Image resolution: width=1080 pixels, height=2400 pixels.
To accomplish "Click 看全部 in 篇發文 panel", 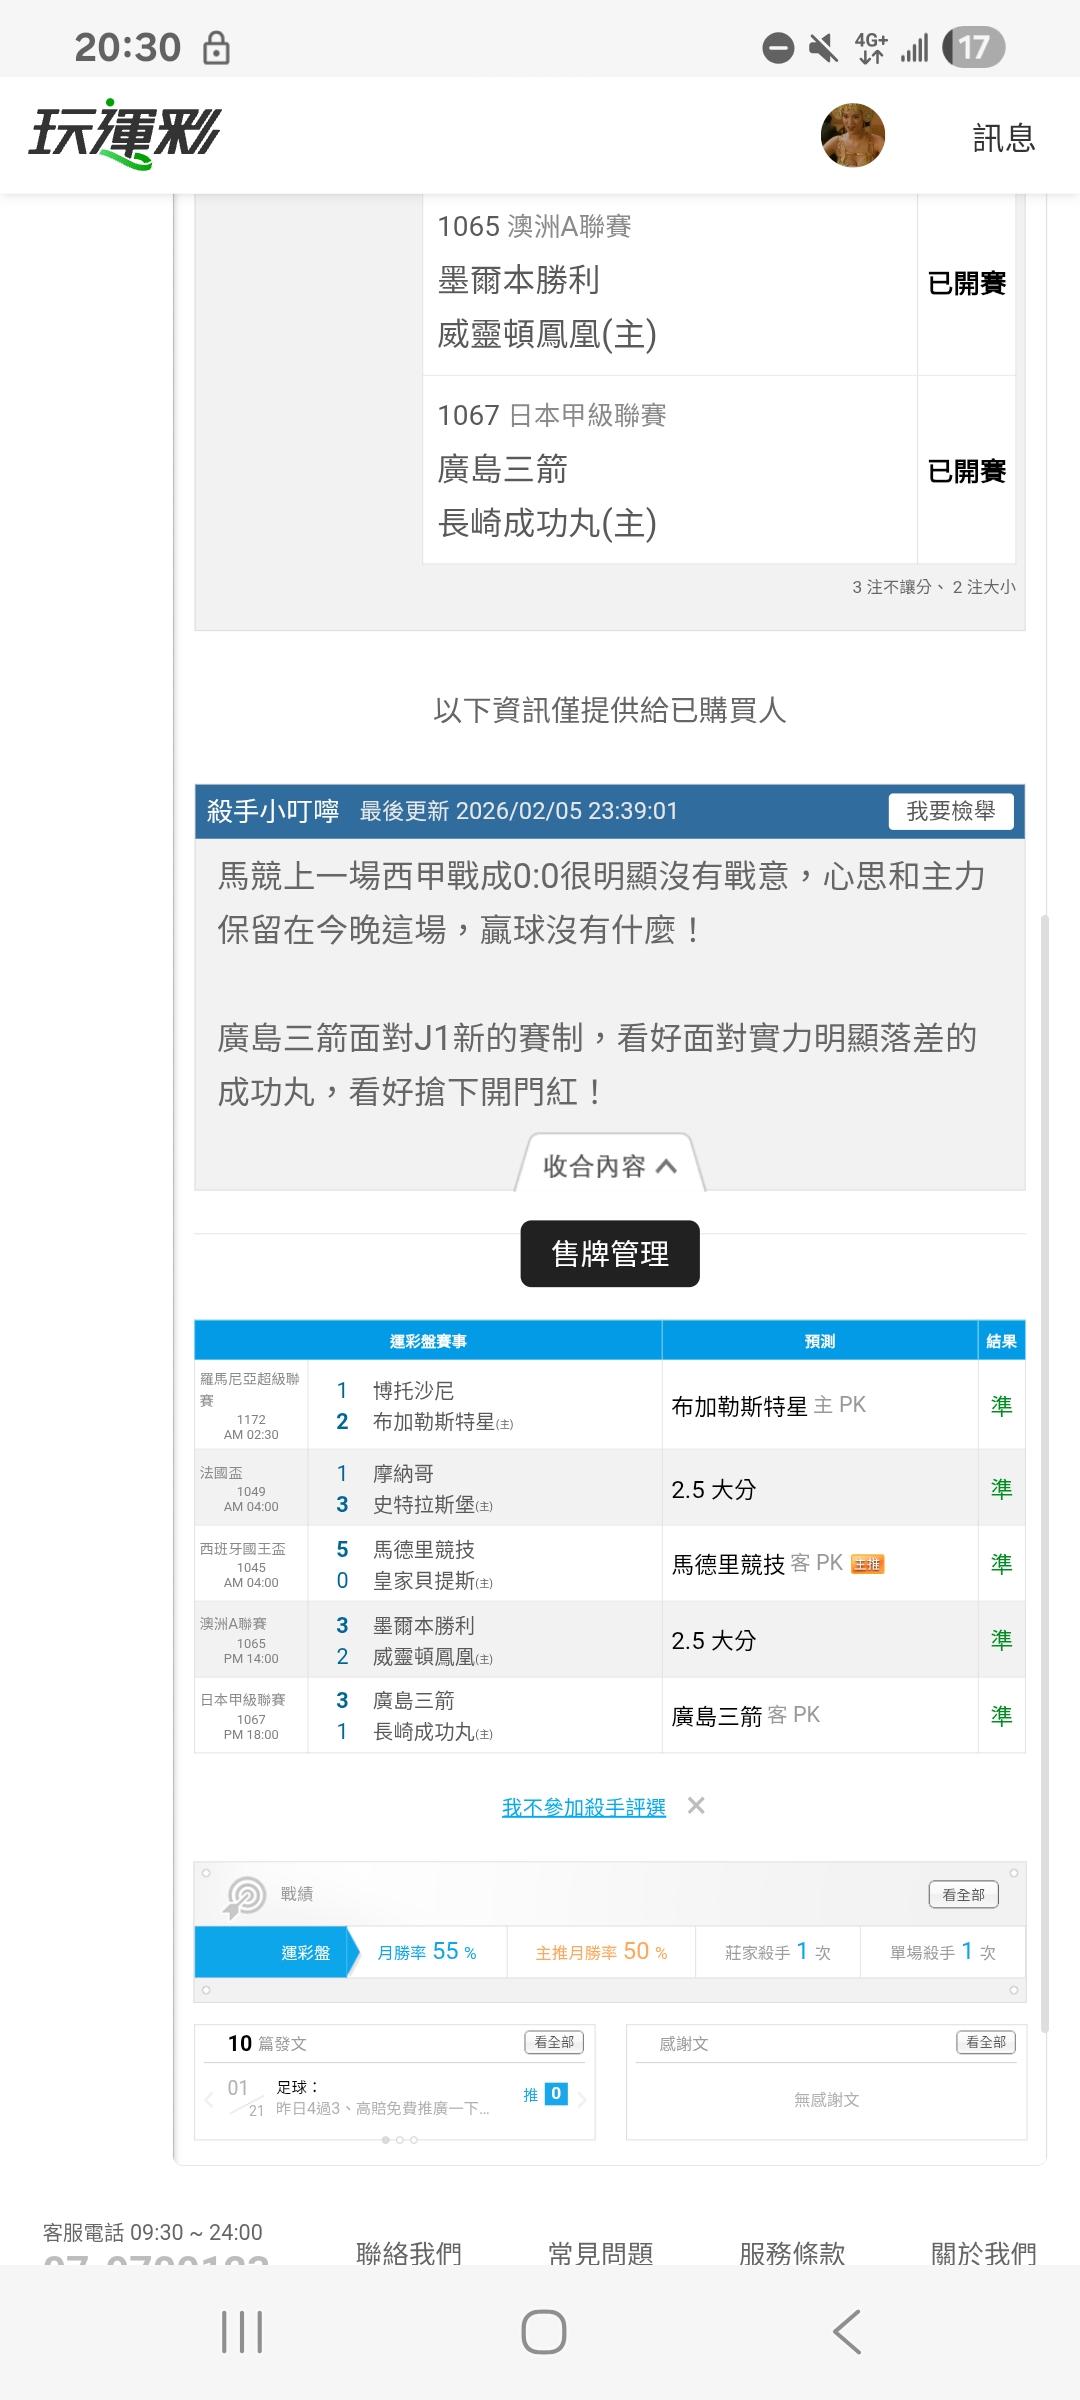I will click(x=554, y=2042).
